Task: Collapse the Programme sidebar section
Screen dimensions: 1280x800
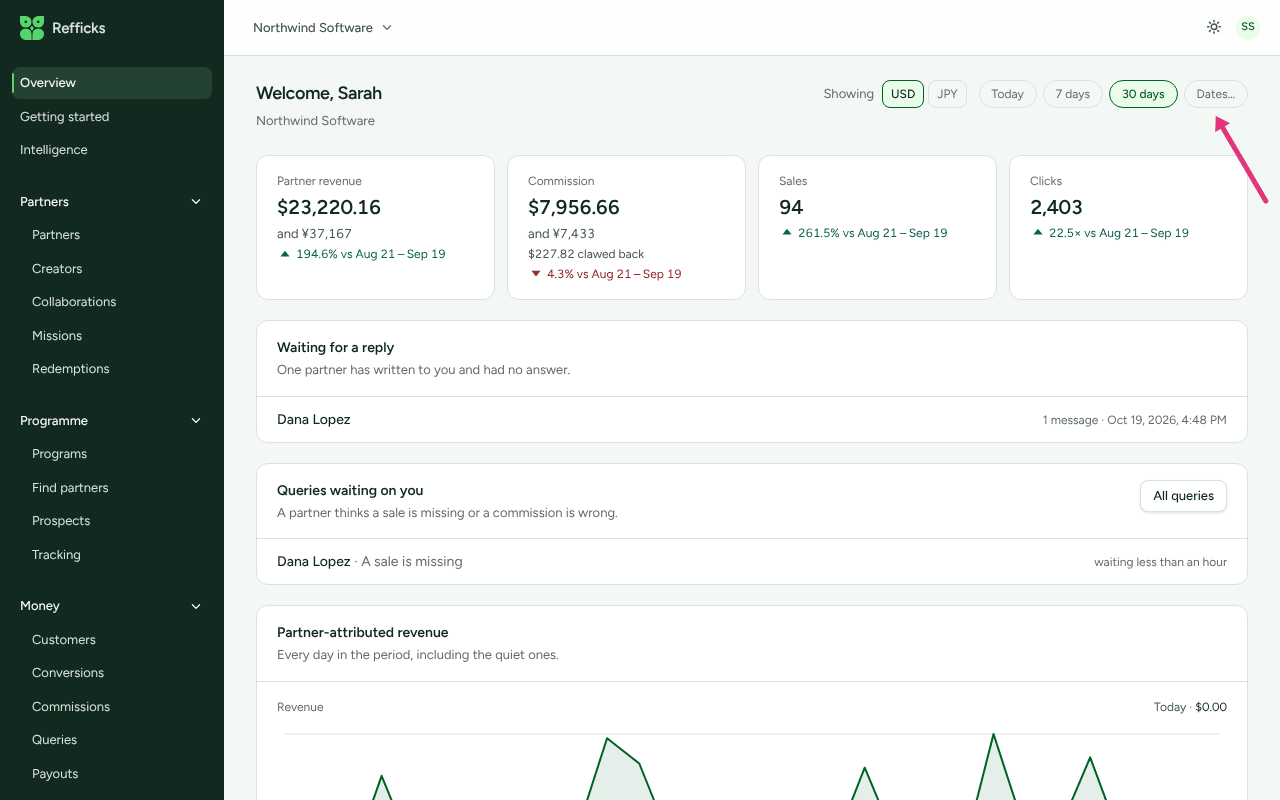Action: coord(111,421)
